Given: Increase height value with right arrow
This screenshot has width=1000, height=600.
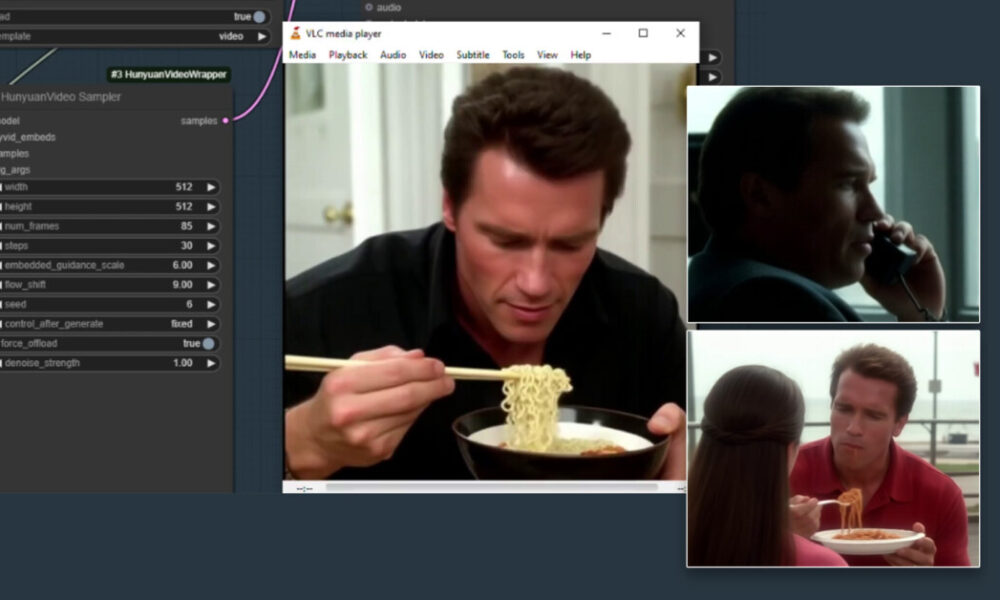Looking at the screenshot, I should [x=211, y=207].
